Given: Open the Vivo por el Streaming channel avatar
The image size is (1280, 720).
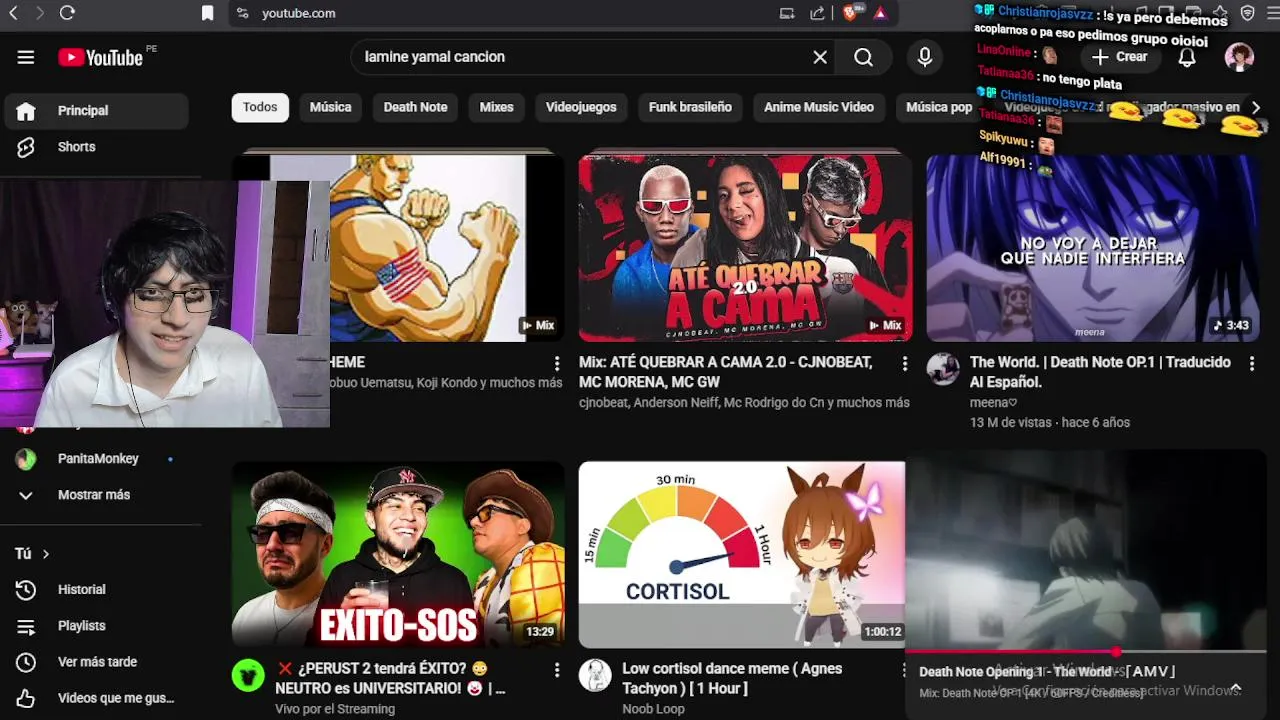Looking at the screenshot, I should point(248,675).
